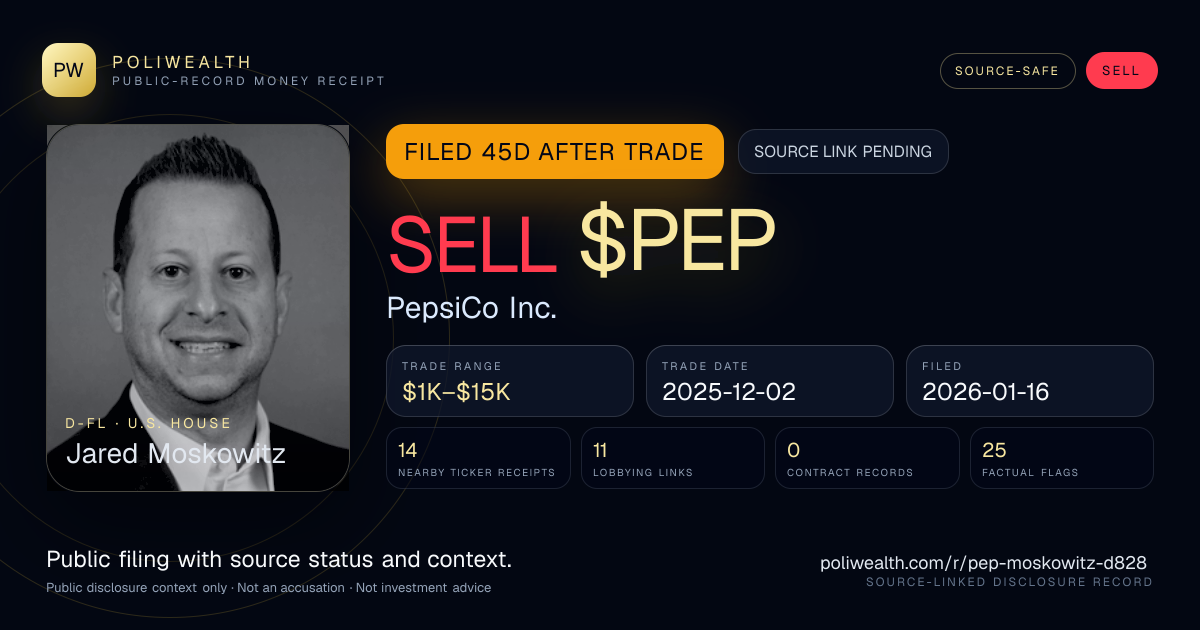The height and width of the screenshot is (630, 1200).
Task: Click the D-FL · U.S. HOUSE label
Action: (x=149, y=424)
